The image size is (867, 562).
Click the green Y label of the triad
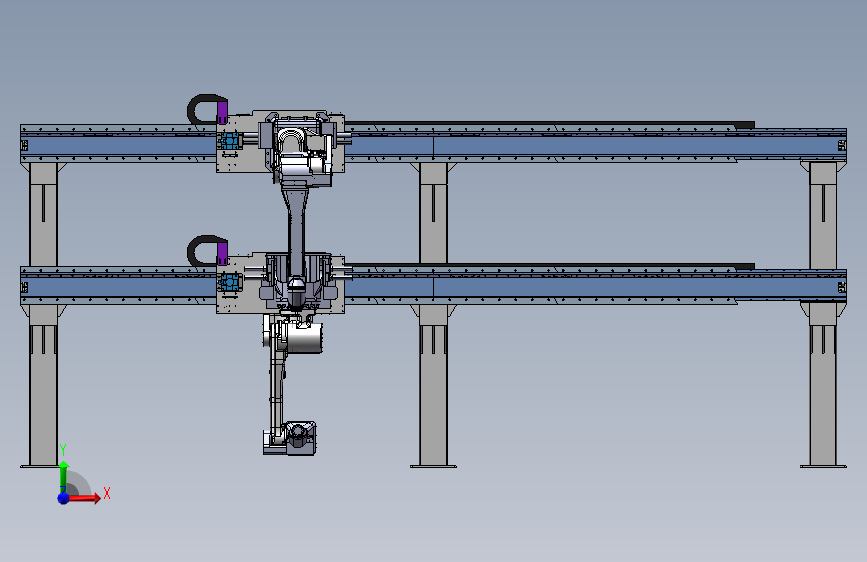63,450
